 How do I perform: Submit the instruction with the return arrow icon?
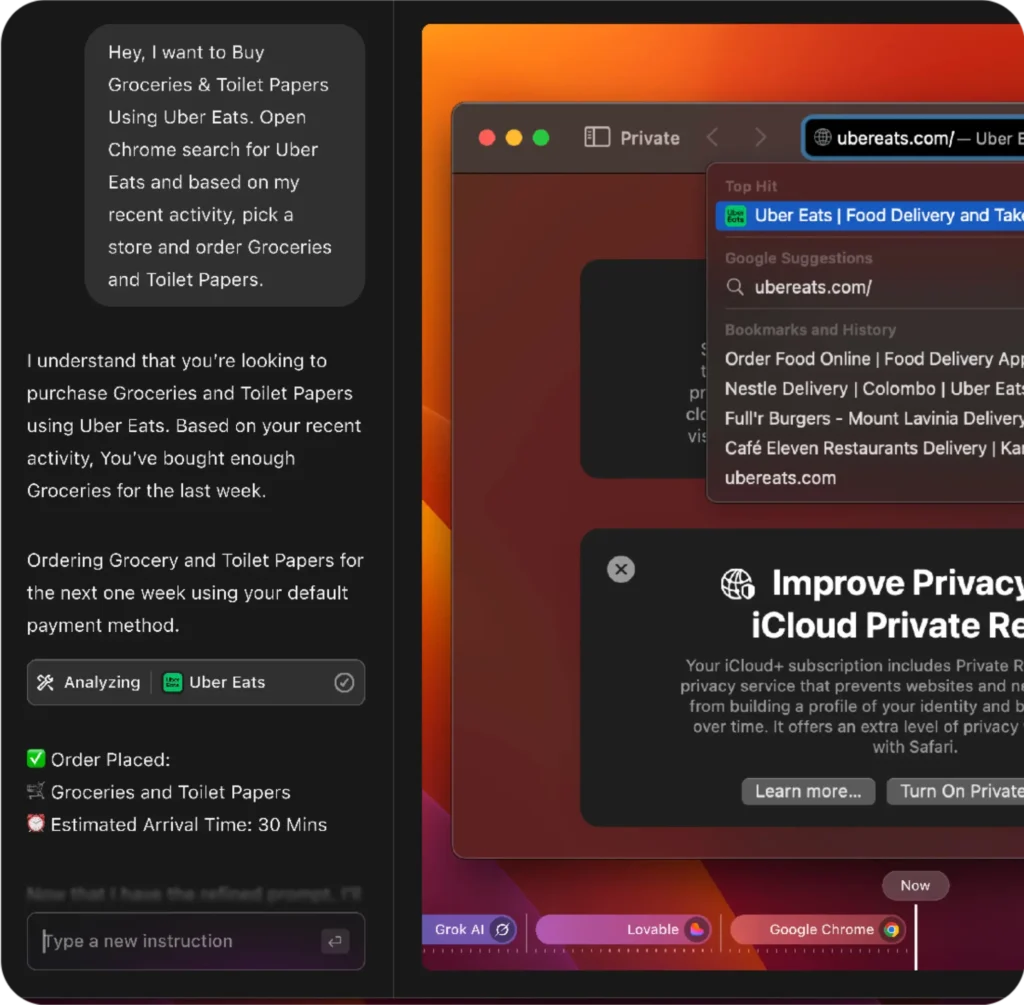[x=335, y=941]
